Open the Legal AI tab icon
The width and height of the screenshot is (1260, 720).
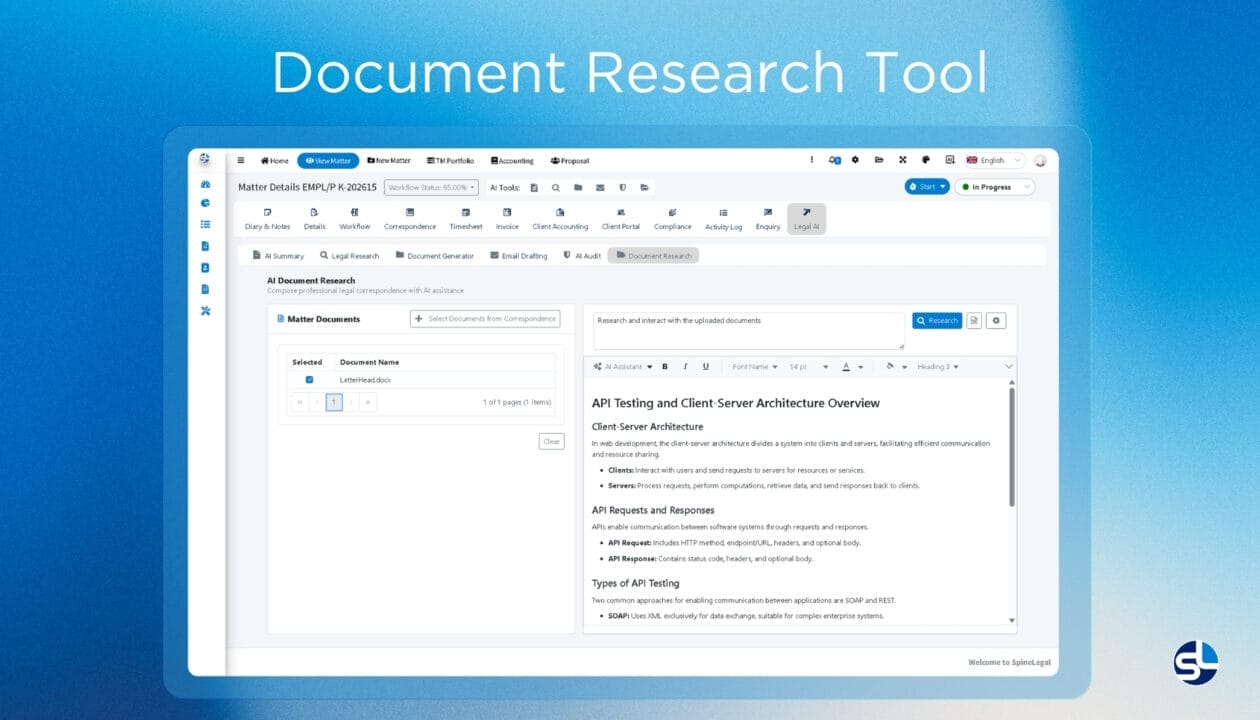pos(806,213)
